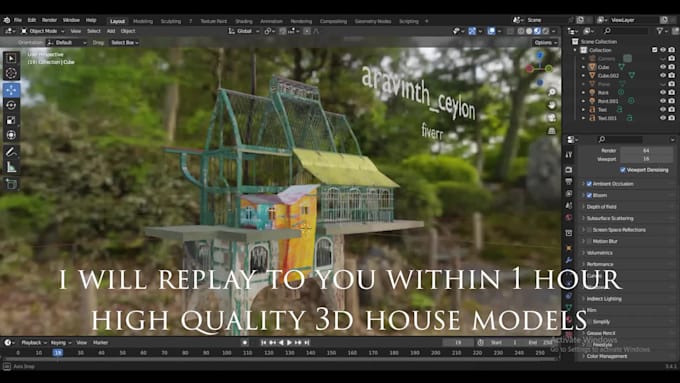Enable the Motion Blur checkbox
This screenshot has width=680, height=383.
[589, 241]
